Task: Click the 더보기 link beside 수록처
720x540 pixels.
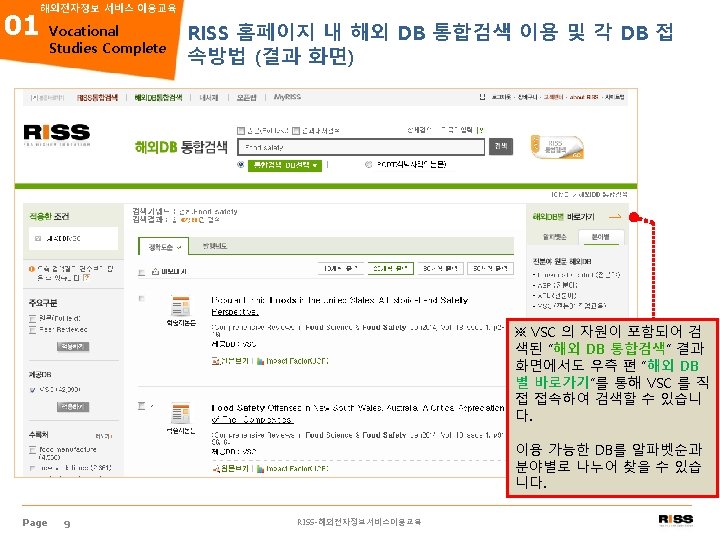Action: (103, 436)
